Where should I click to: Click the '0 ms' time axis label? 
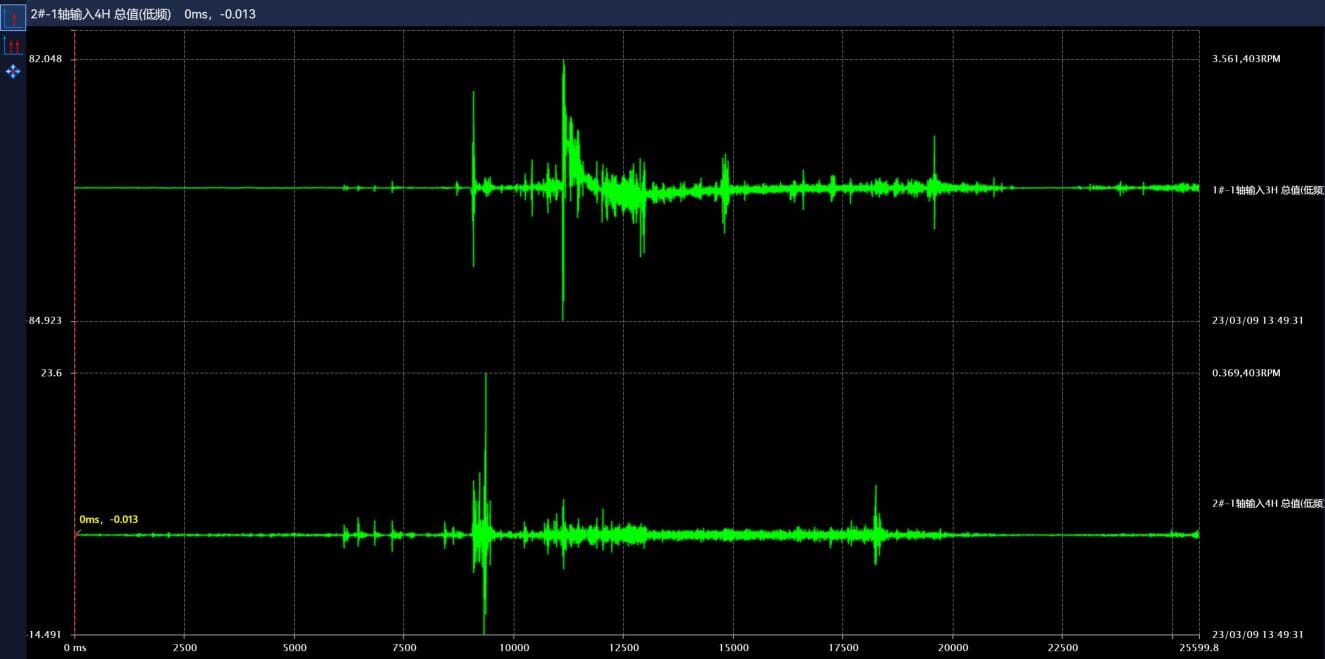click(76, 648)
